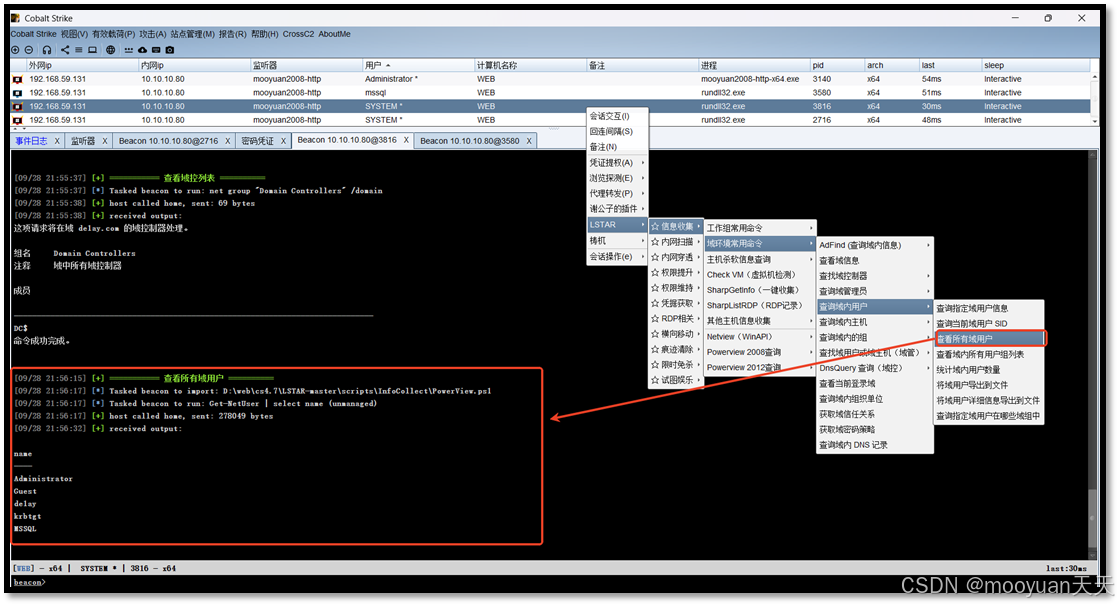Select 会话交互(I) in context menu
The width and height of the screenshot is (1119, 606).
pos(617,116)
